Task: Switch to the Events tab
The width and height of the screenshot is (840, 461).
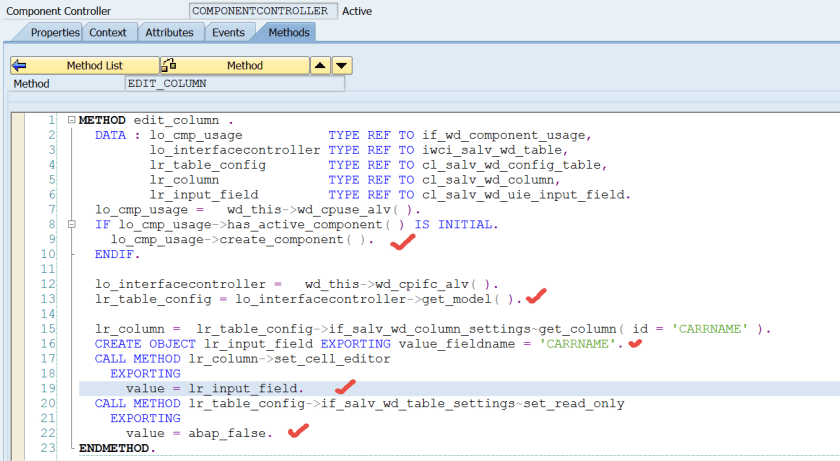Action: [x=228, y=33]
